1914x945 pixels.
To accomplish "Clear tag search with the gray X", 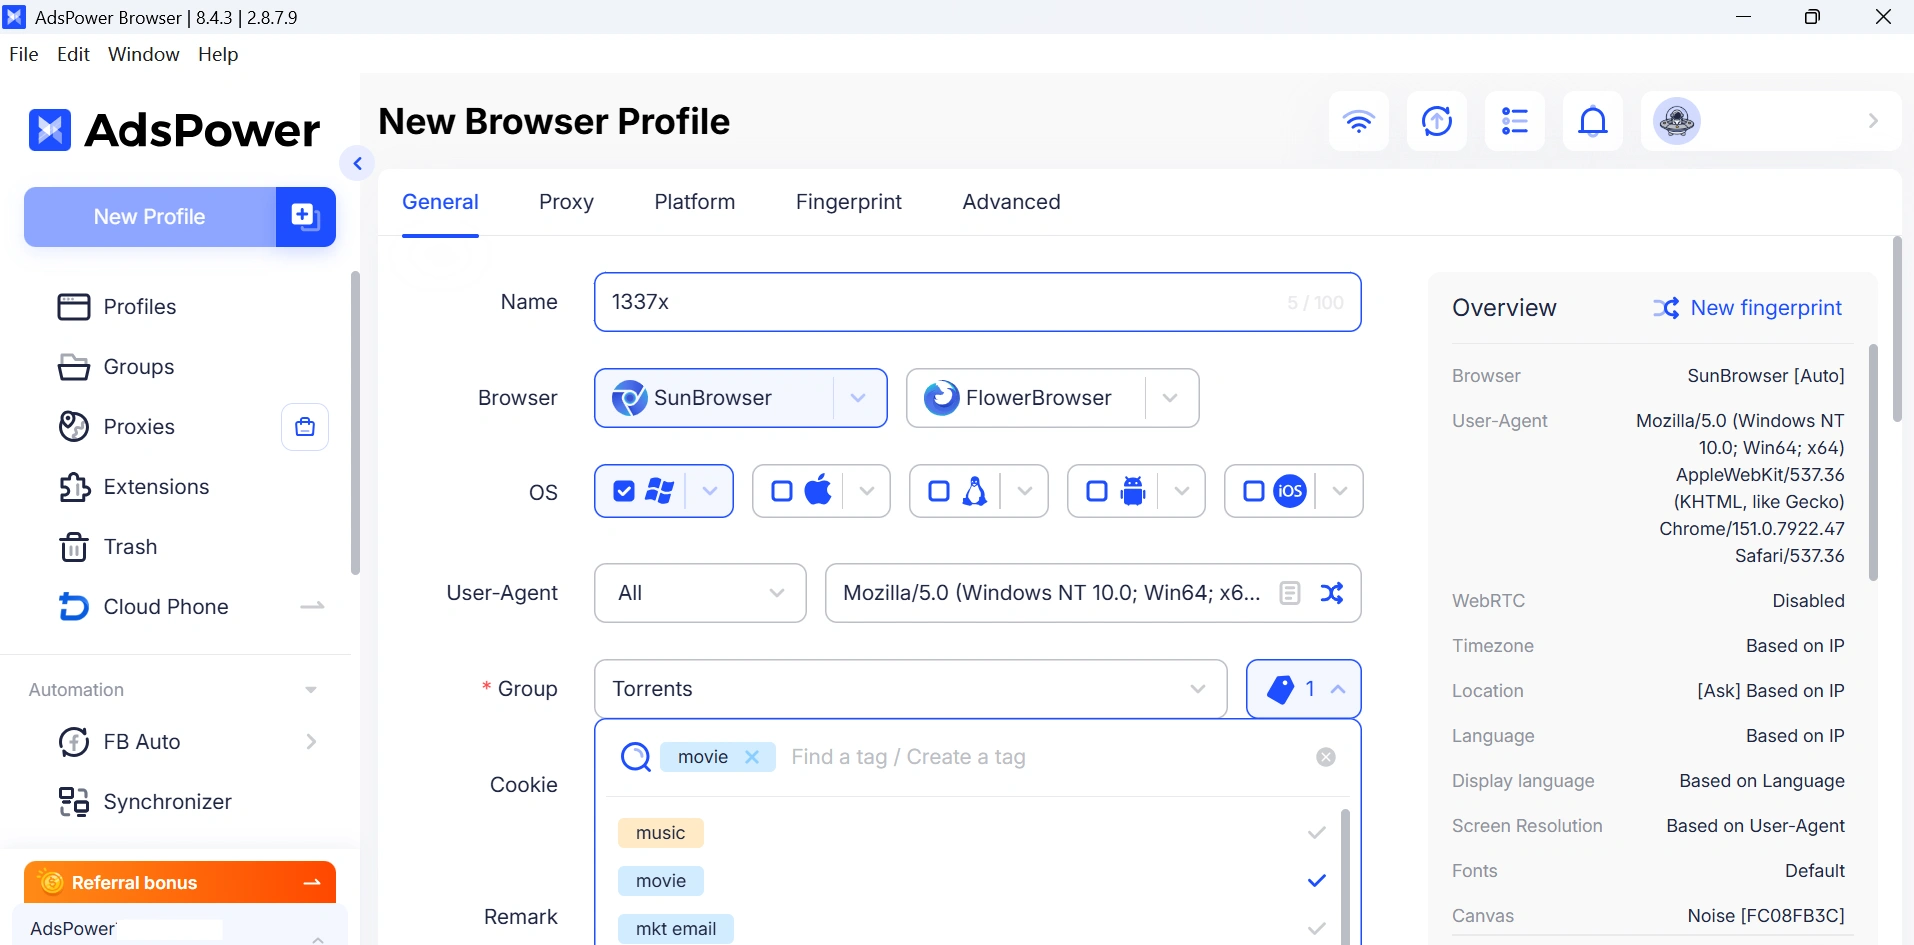I will 1326,757.
